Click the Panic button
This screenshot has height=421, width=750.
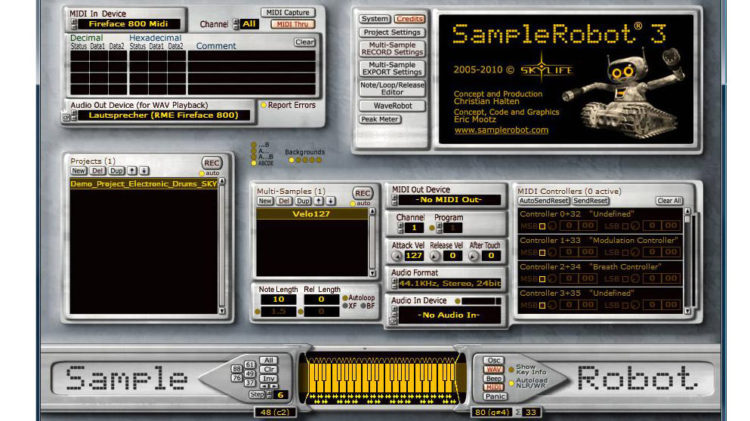click(495, 397)
